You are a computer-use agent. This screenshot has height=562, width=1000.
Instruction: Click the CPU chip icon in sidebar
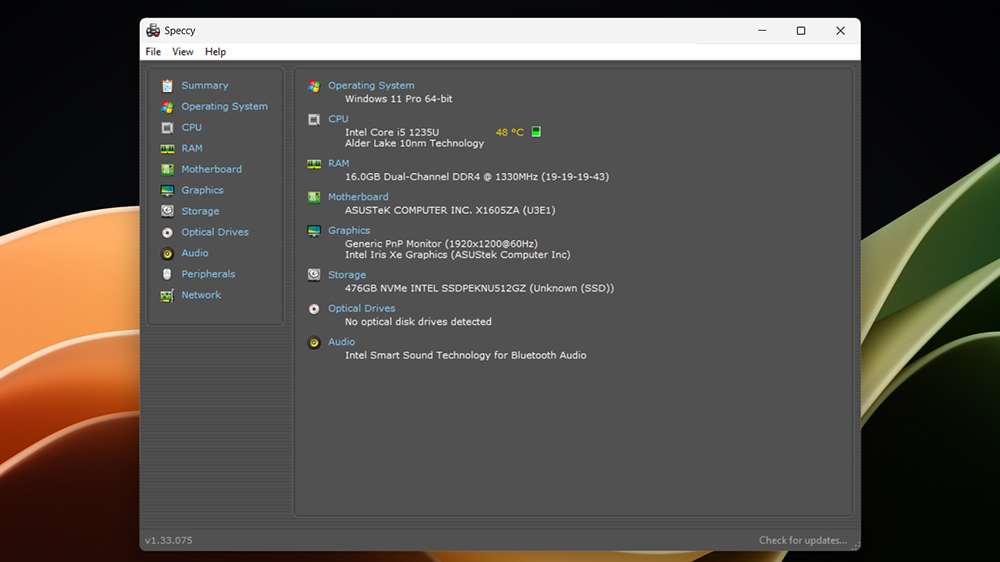[167, 128]
